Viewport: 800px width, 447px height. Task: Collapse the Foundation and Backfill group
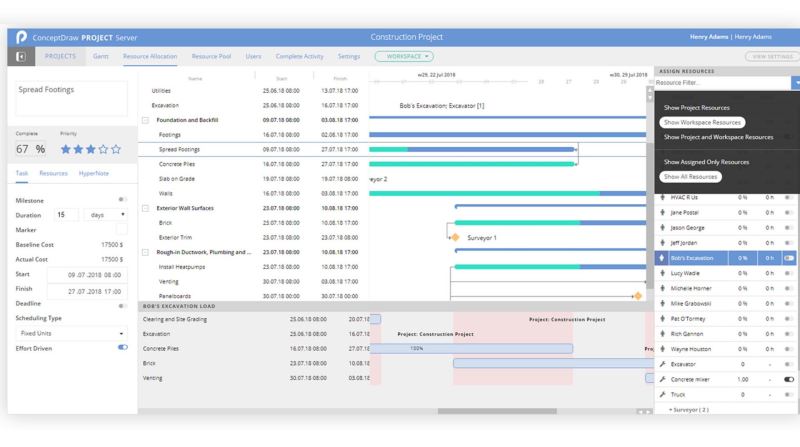pyautogui.click(x=145, y=120)
